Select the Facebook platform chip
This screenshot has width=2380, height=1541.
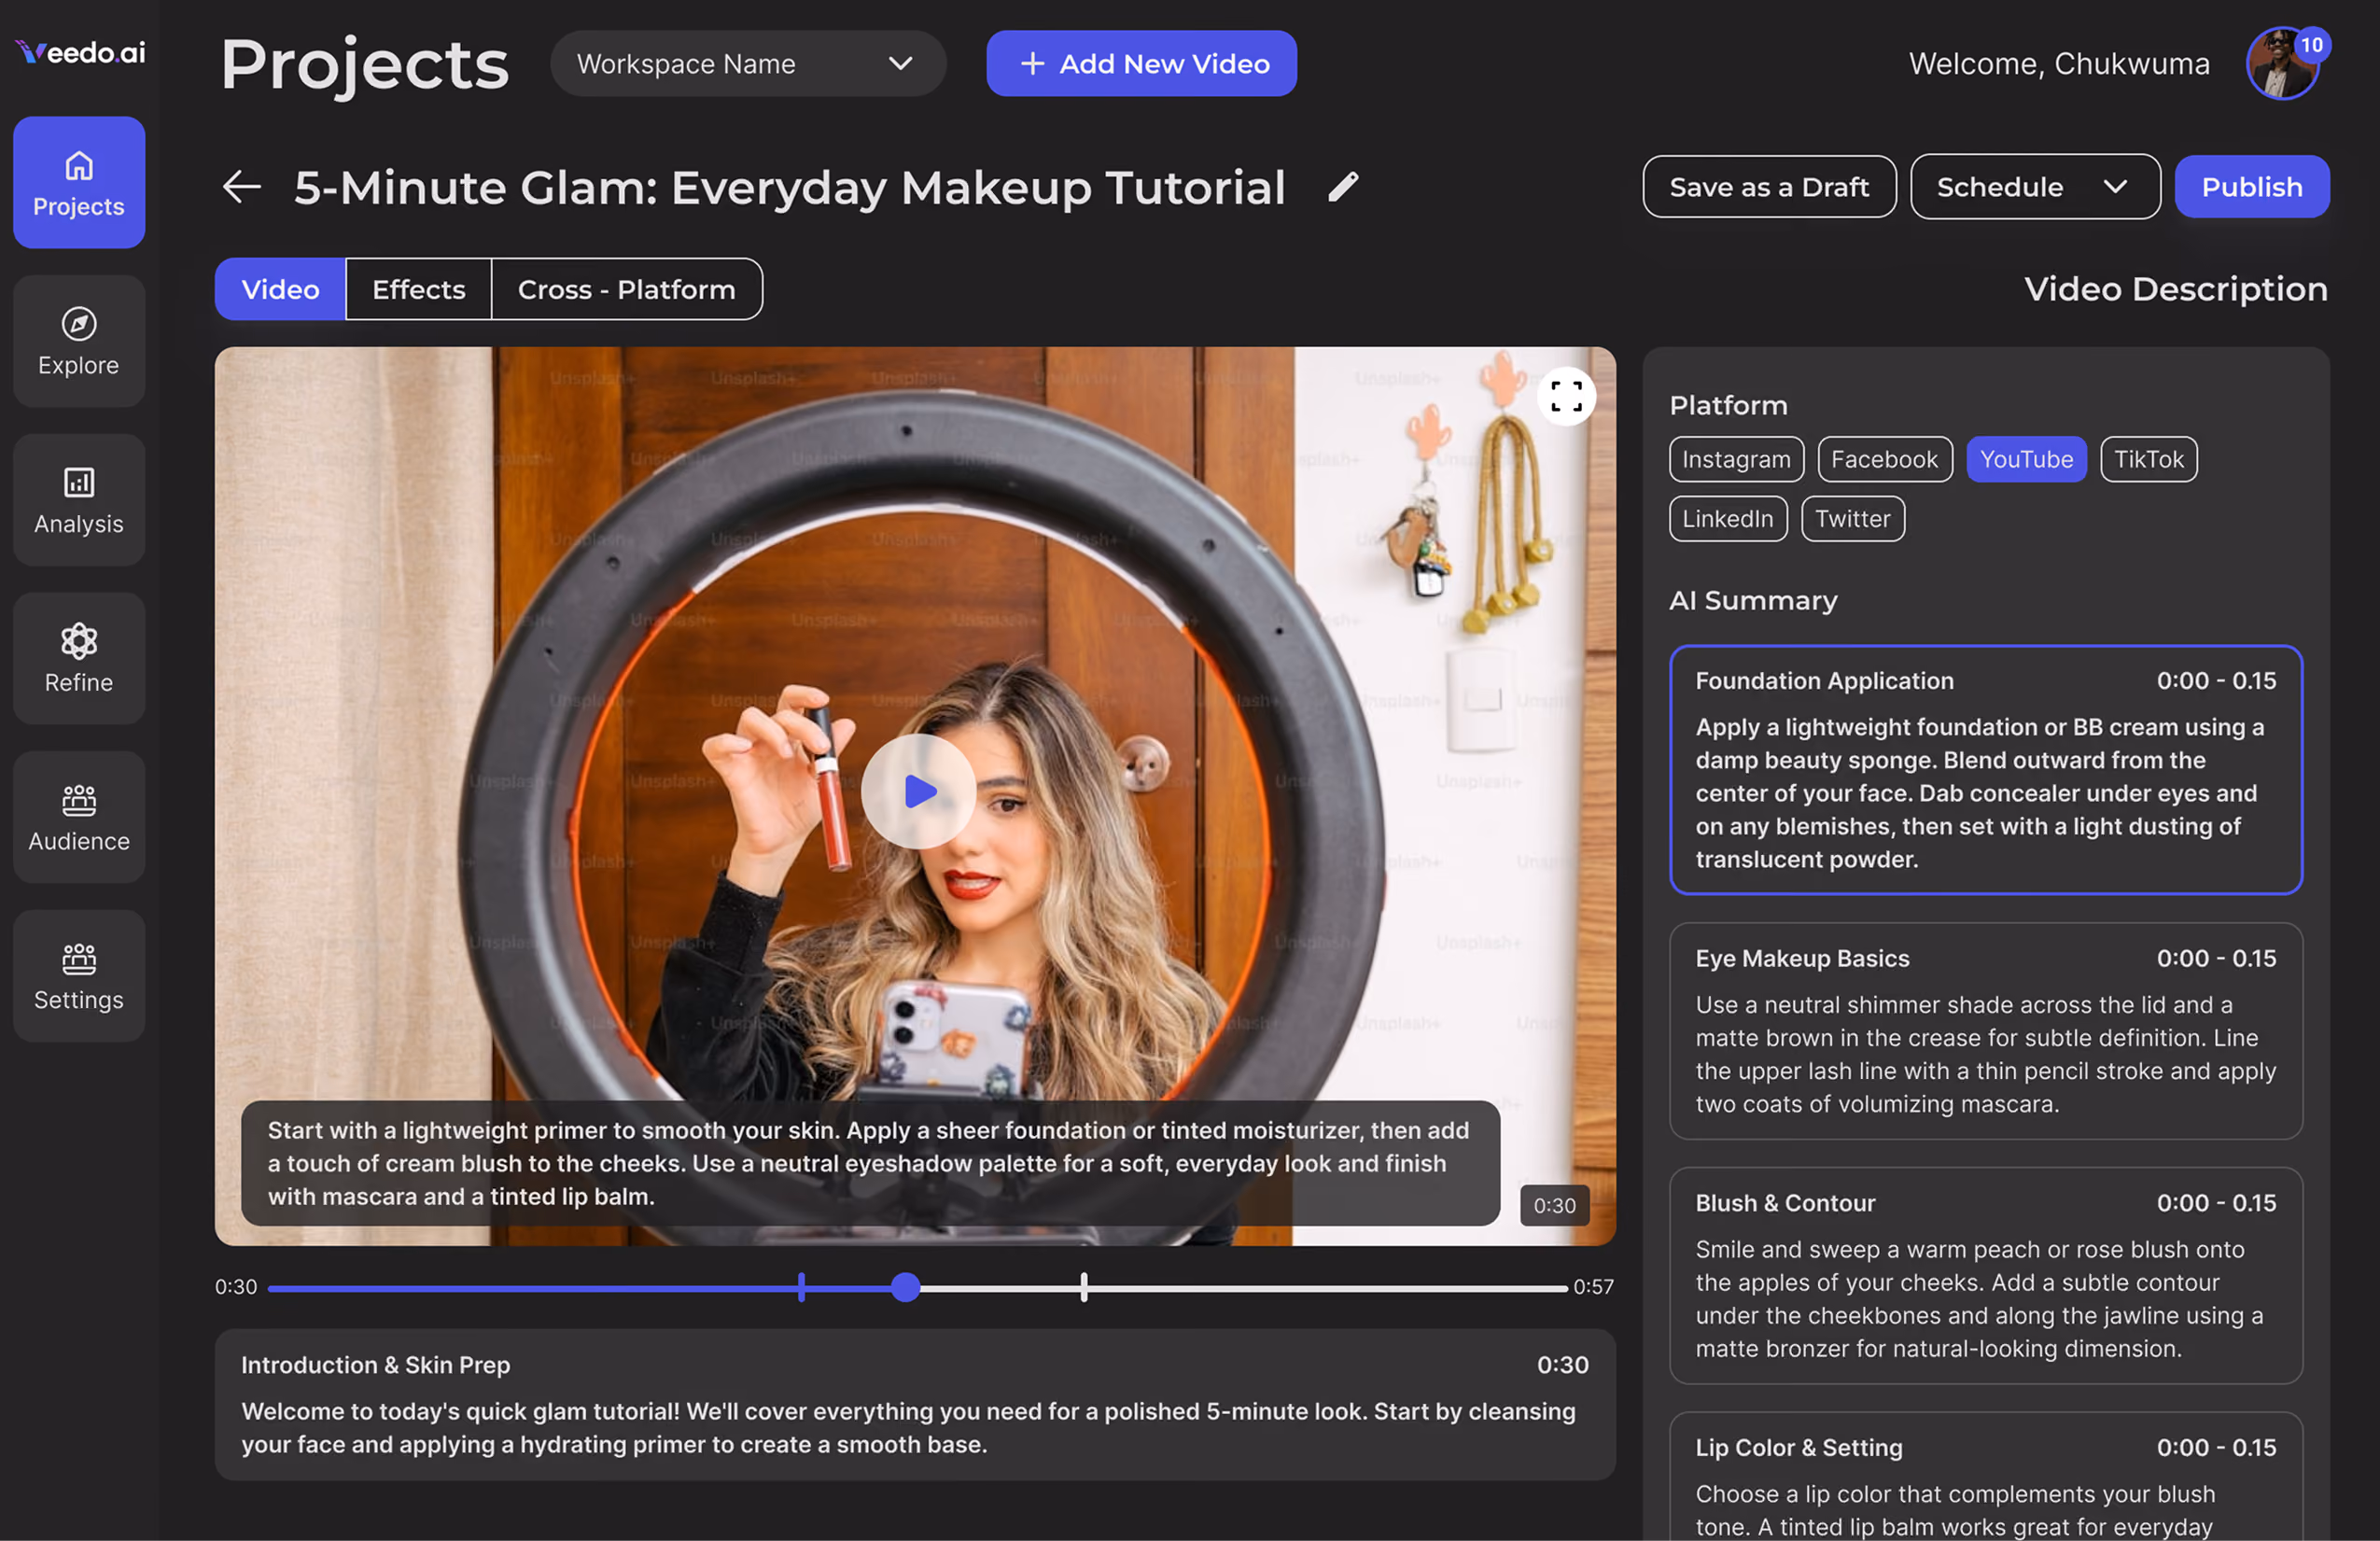[x=1884, y=459]
